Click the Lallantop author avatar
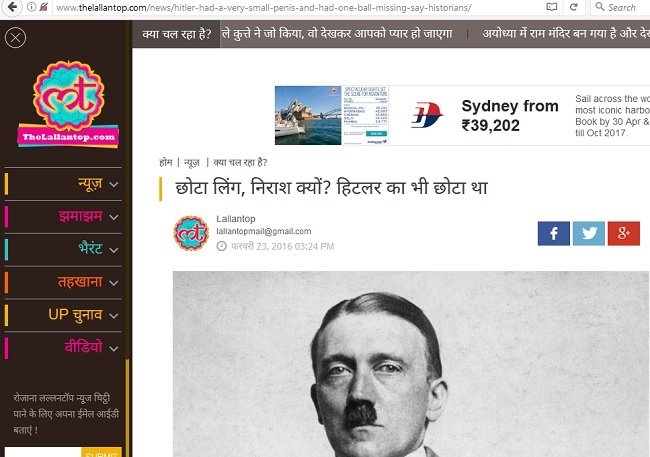The image size is (650, 457). [x=191, y=233]
